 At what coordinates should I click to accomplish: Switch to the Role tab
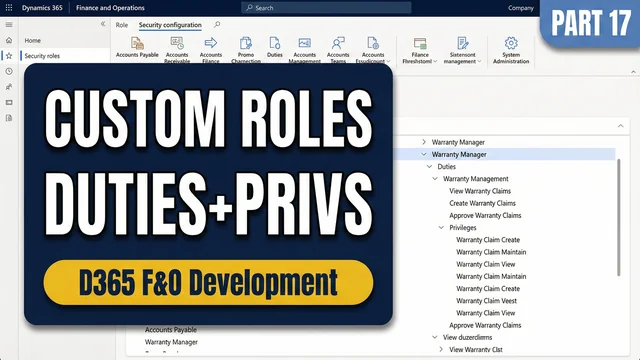click(122, 25)
